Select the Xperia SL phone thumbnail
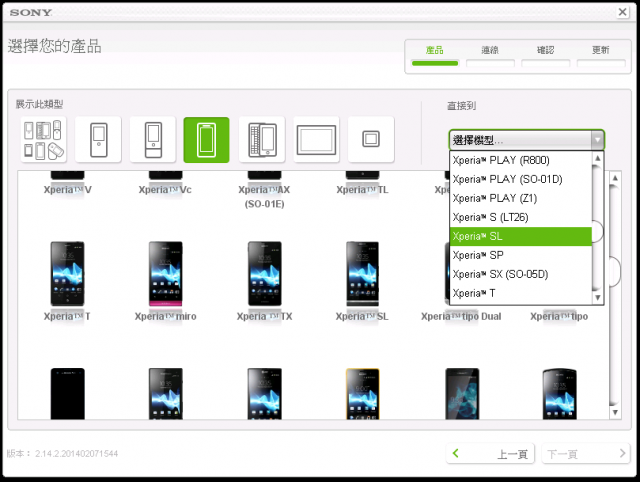 coord(362,273)
